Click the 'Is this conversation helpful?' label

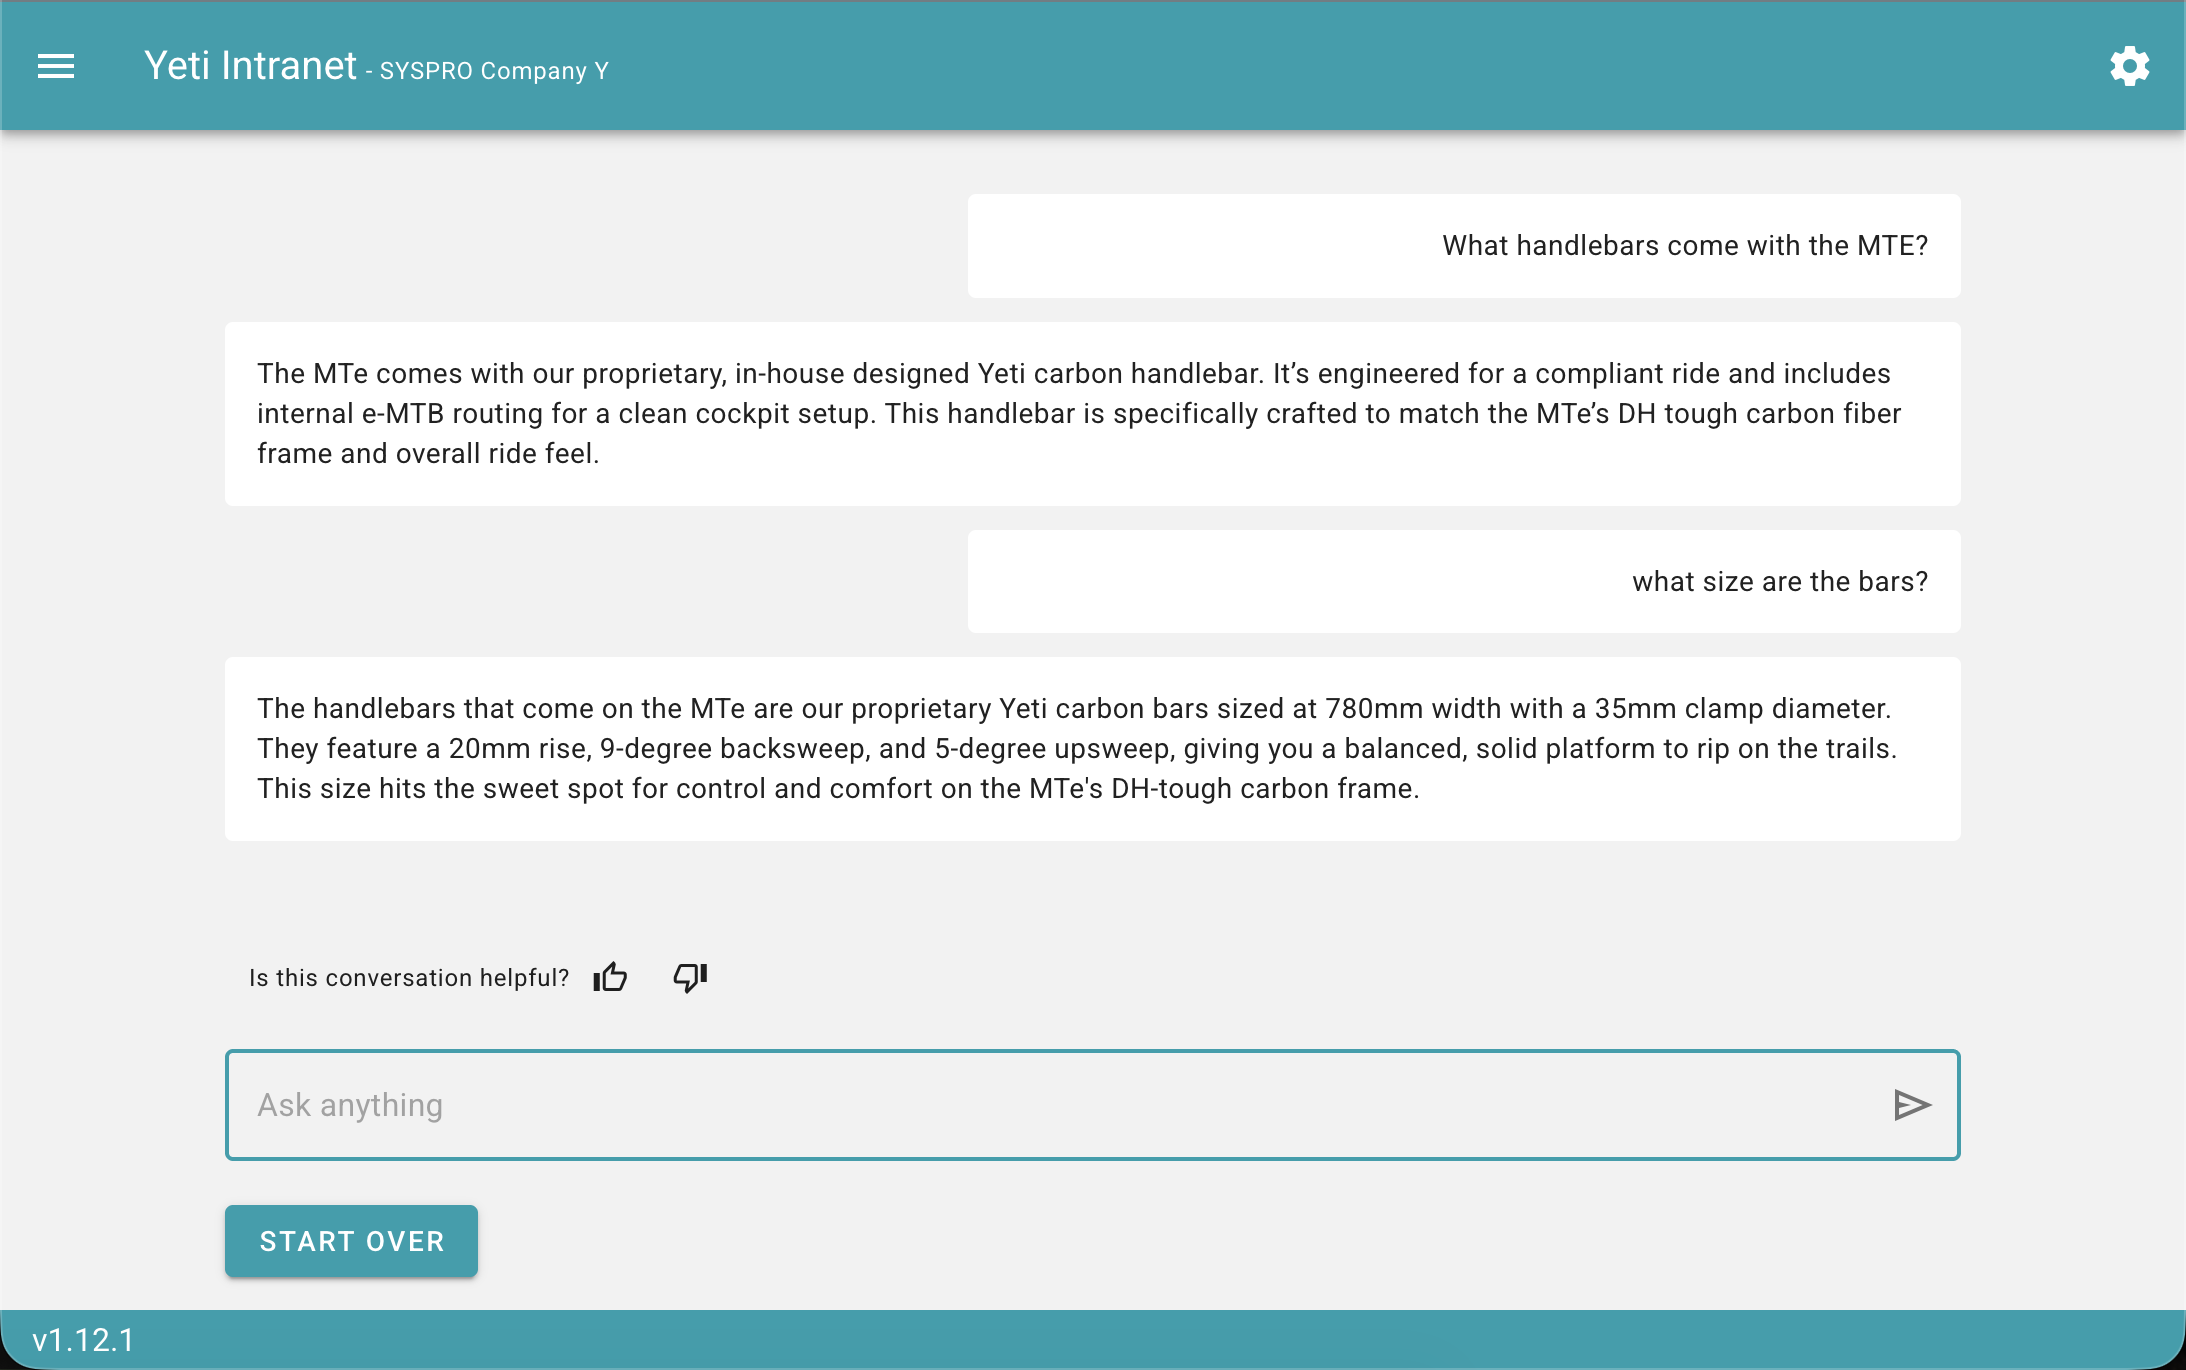pos(409,978)
